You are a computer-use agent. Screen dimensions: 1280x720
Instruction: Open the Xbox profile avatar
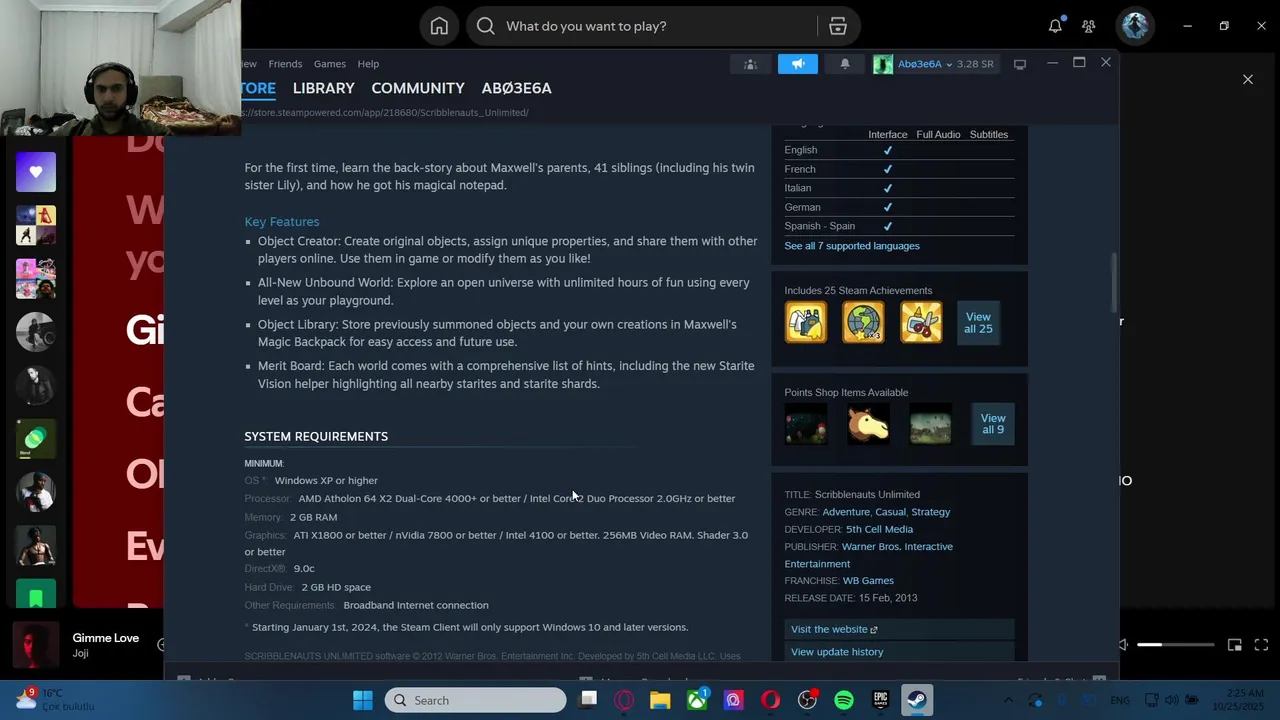[x=1134, y=26]
